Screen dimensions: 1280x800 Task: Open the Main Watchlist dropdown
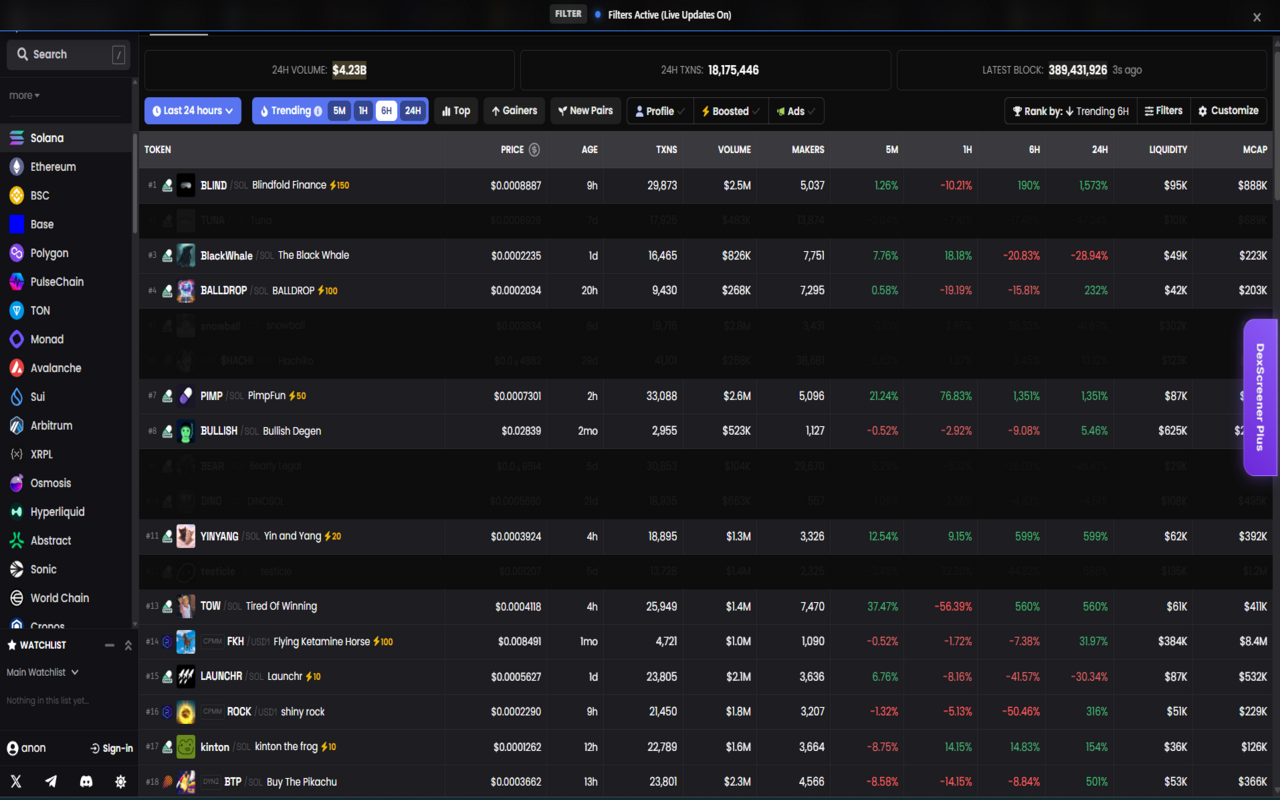tap(42, 672)
